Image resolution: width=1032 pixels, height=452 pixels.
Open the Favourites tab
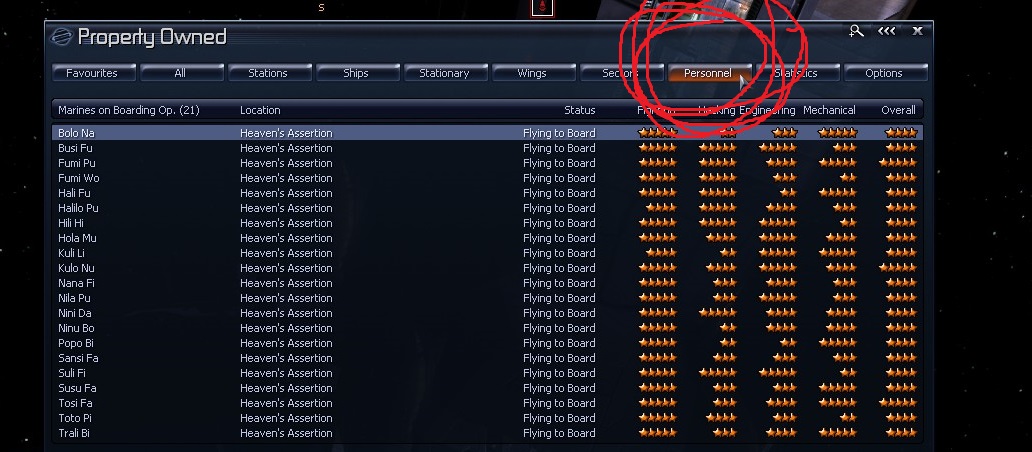tap(93, 73)
